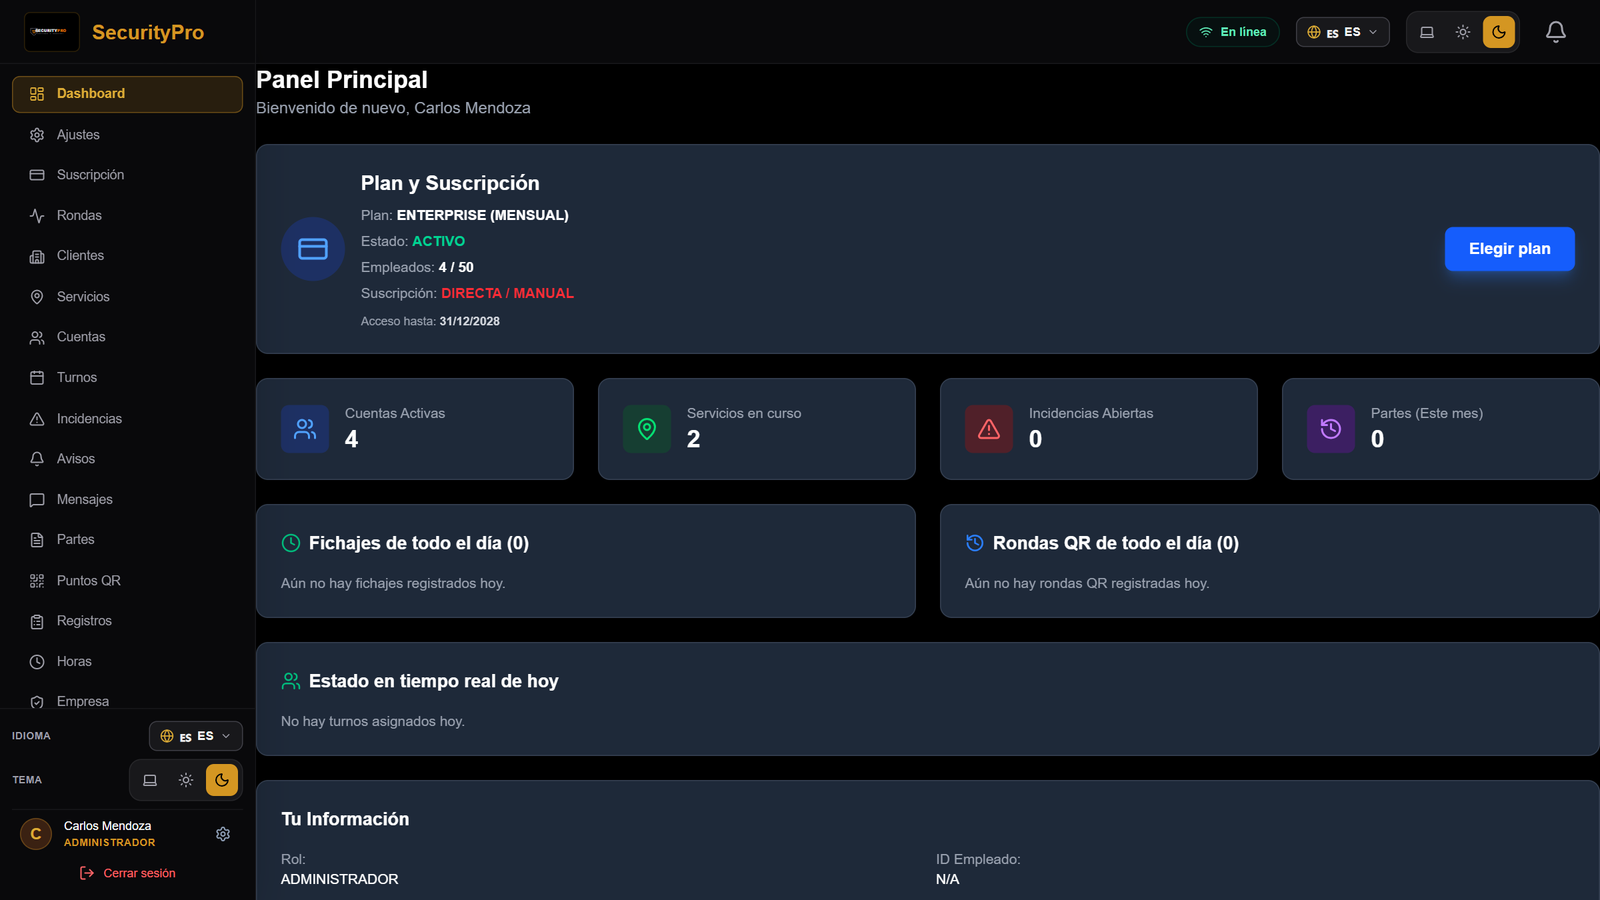Click the SecurityPro logo image
1600x900 pixels.
52,32
